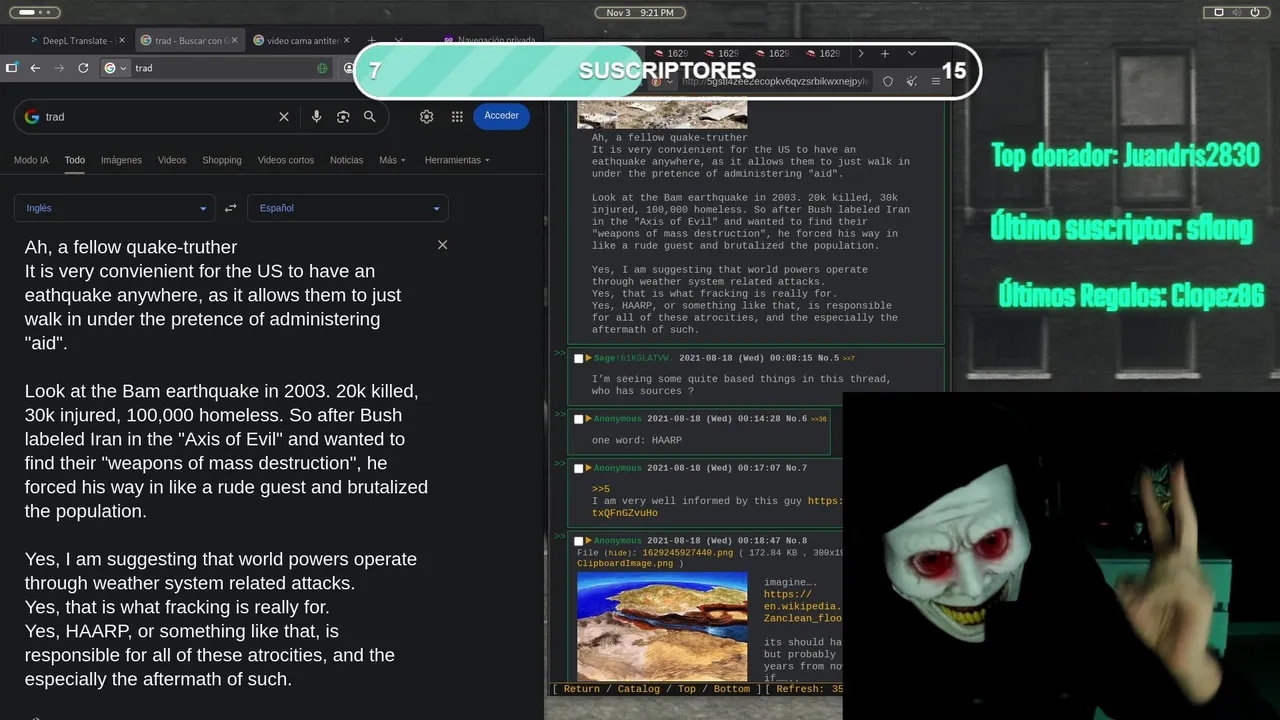Open the target language Español dropdown
Viewport: 1280px width, 720px height.
coord(348,208)
